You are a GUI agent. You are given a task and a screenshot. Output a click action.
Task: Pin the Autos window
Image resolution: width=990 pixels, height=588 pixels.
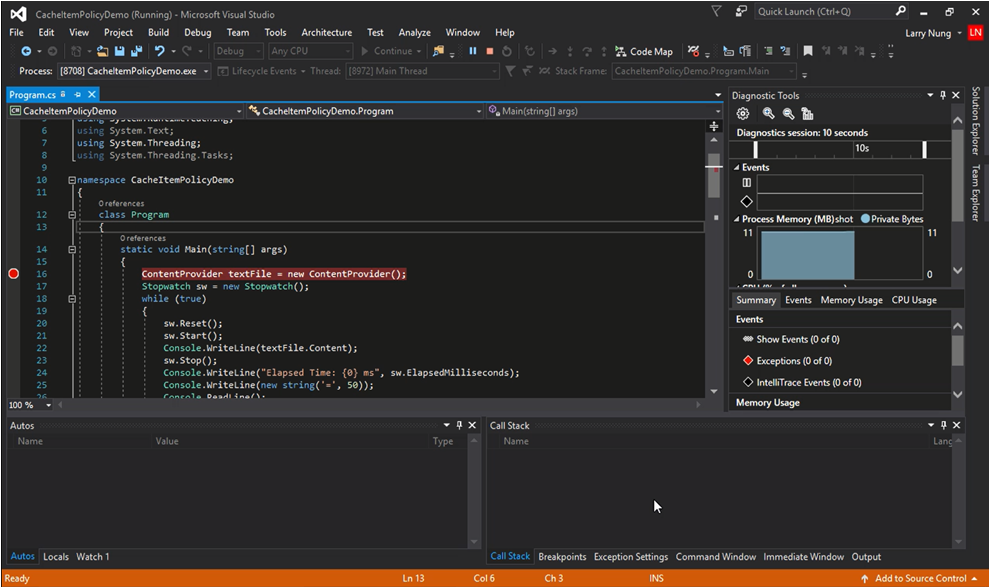click(x=459, y=425)
